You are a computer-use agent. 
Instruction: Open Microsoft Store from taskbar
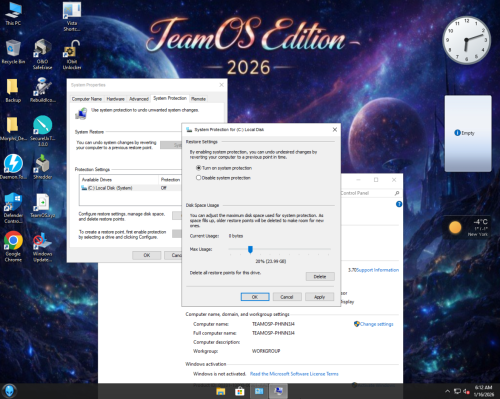[239, 391]
